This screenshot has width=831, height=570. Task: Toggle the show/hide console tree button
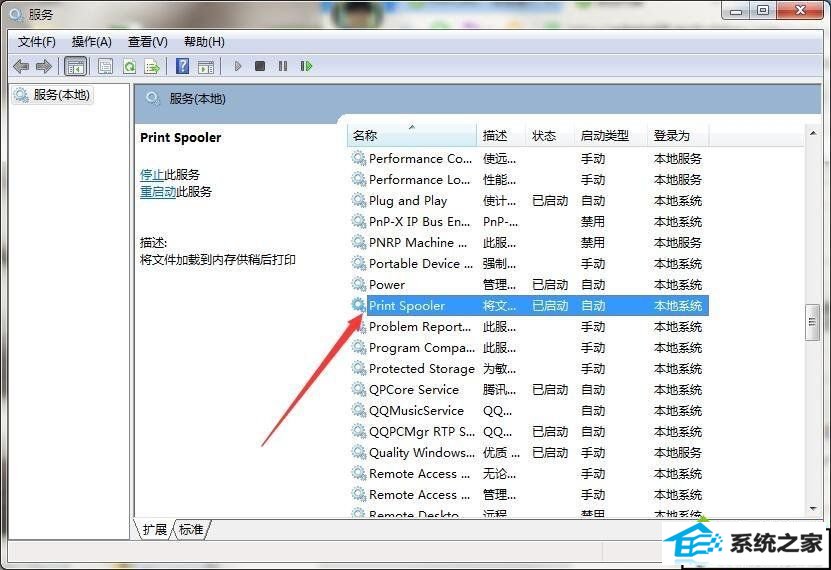point(75,66)
